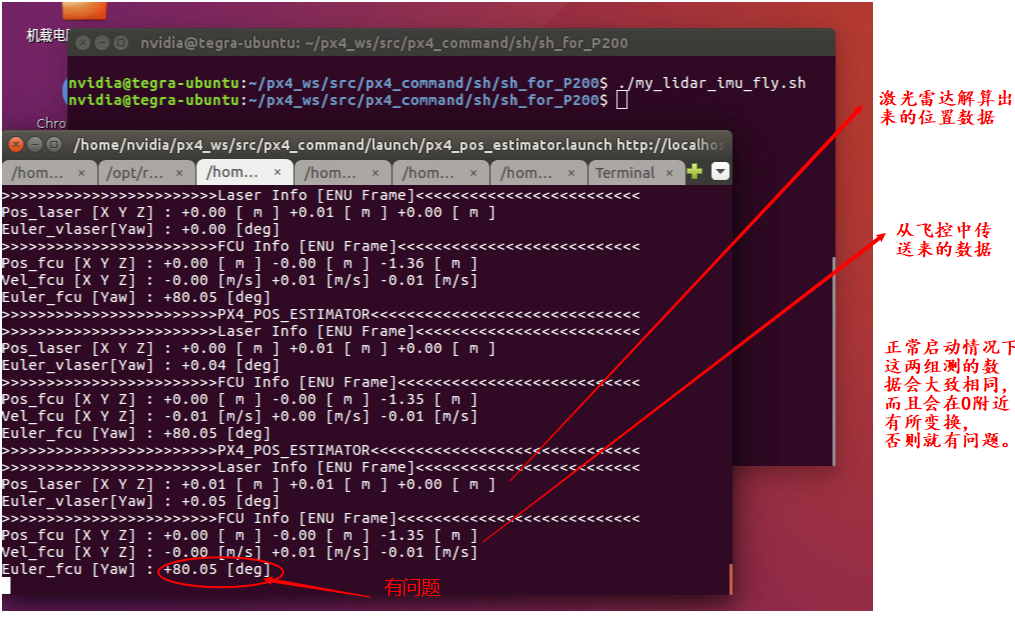The height and width of the screenshot is (619, 1015).
Task: Maximize the px4_pos_estimator.launch terminal window
Action: point(54,144)
